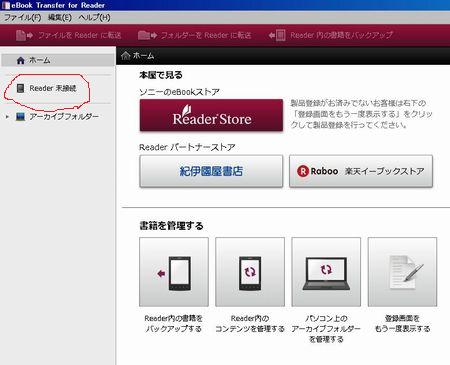Viewport: 450px width, 365px height.
Task: Click パソコン上のアーカイブフォルダーを管理する label
Action: click(x=326, y=329)
